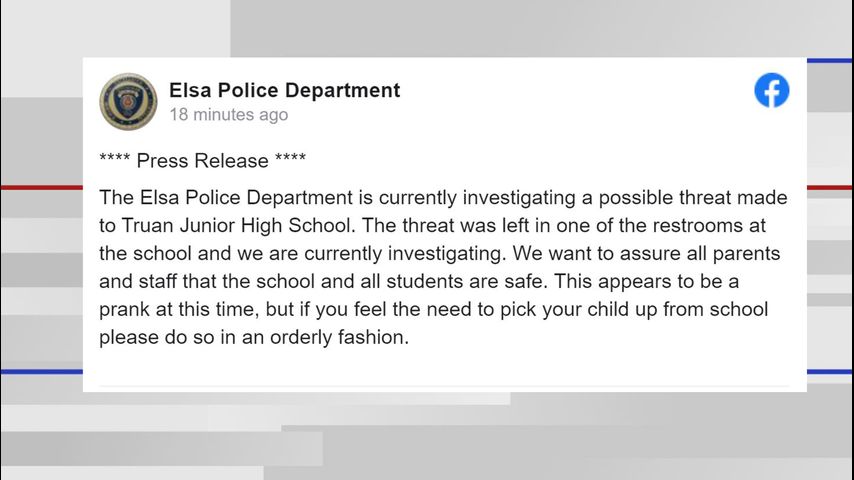This screenshot has width=854, height=480.
Task: Click the words "possible threat" in the post
Action: (656, 198)
